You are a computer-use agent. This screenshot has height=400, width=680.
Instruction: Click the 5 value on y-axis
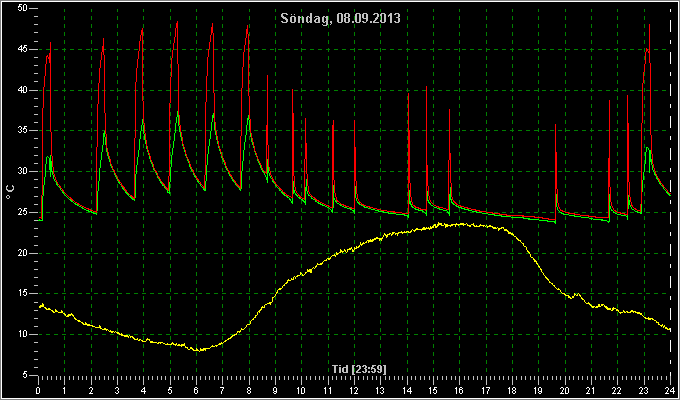click(25, 375)
